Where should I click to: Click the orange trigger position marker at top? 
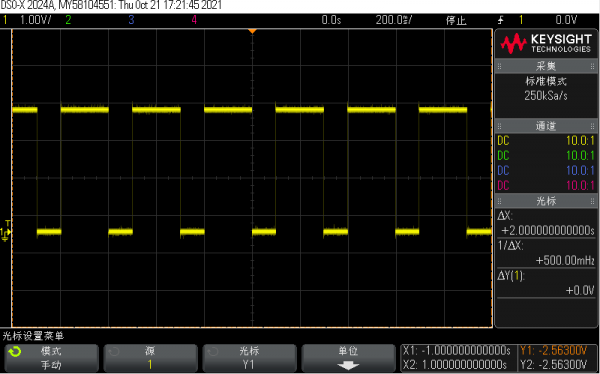point(252,31)
